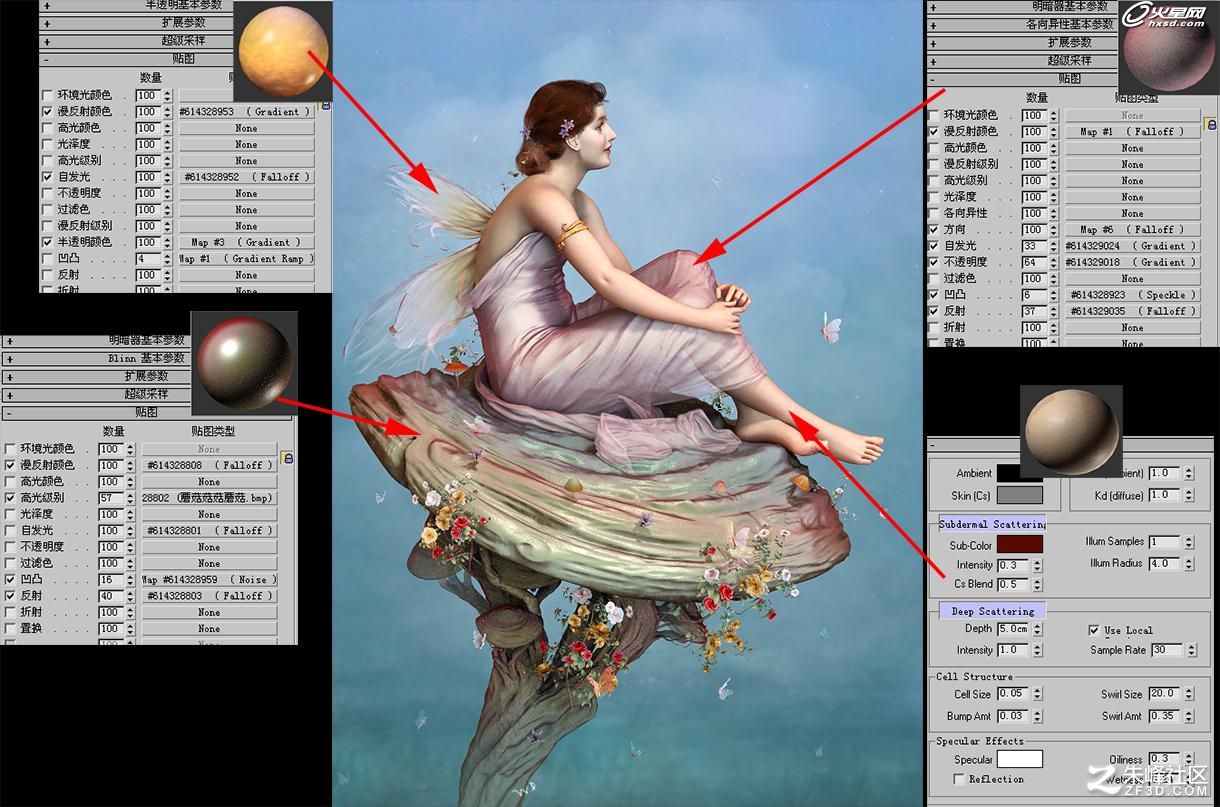Click the Kd (diffuse) spinner arrows
Viewport: 1220px width, 807px height.
1189,495
